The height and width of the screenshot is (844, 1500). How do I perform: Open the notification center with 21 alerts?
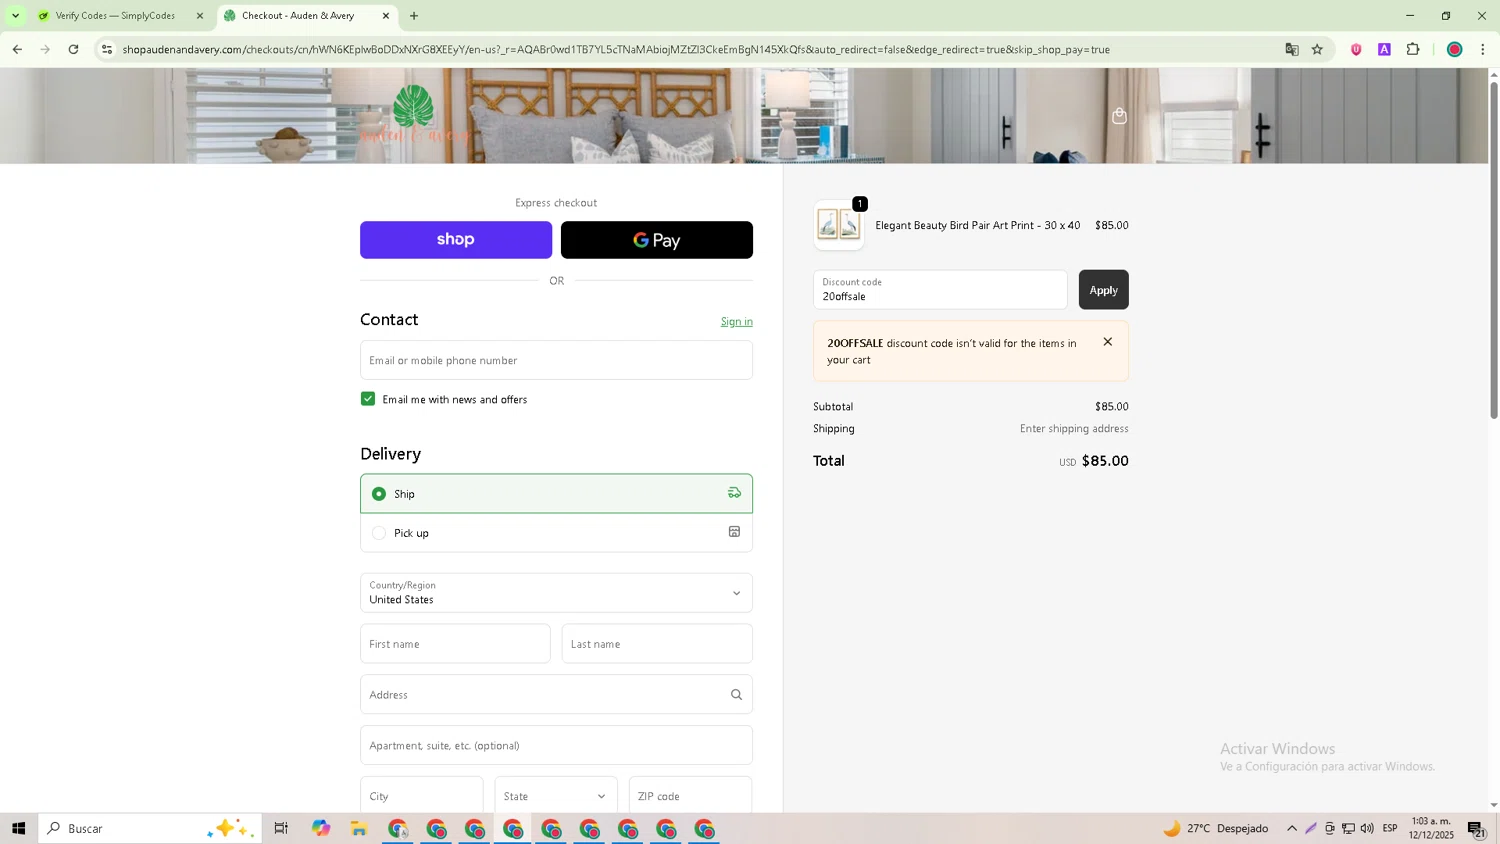[1476, 828]
